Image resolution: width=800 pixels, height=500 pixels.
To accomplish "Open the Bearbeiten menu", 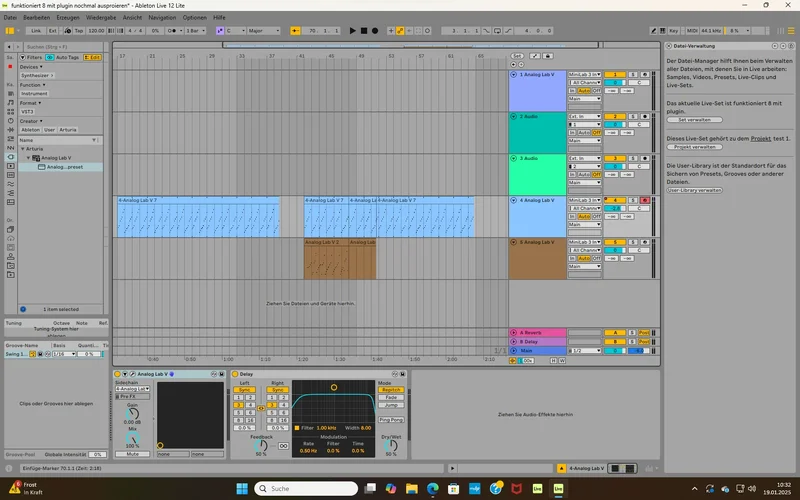I will [x=37, y=17].
